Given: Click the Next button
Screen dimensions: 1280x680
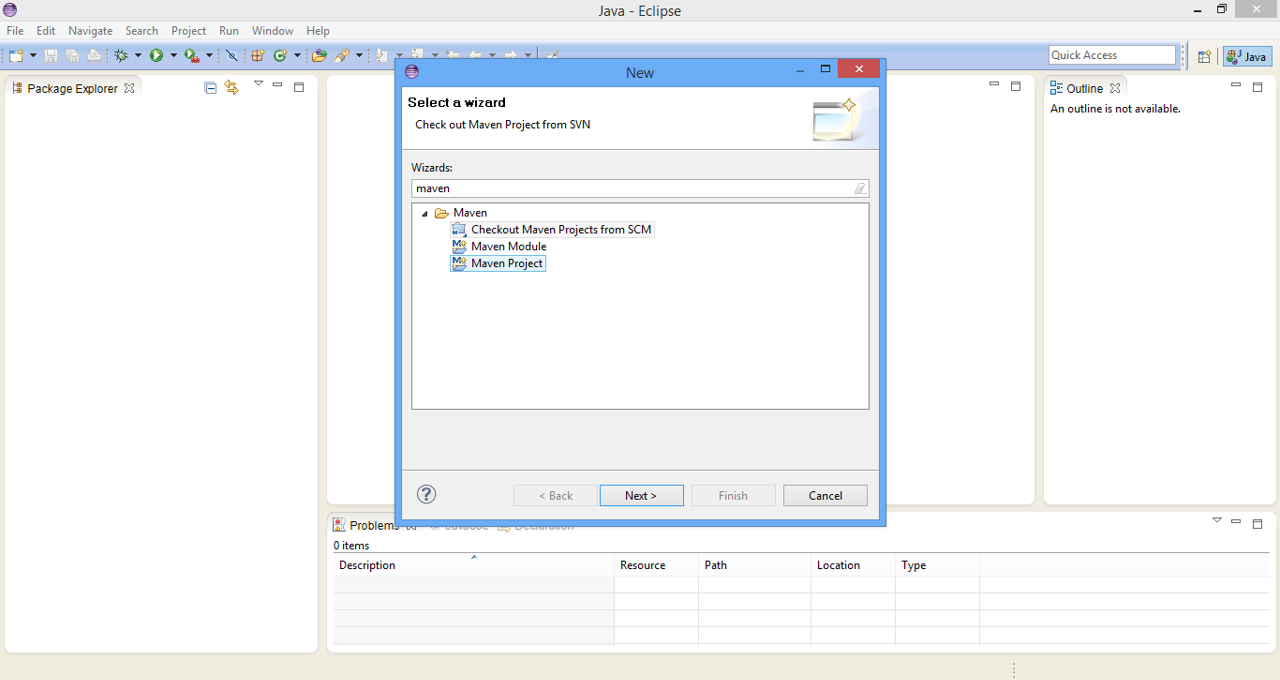Looking at the screenshot, I should [641, 495].
